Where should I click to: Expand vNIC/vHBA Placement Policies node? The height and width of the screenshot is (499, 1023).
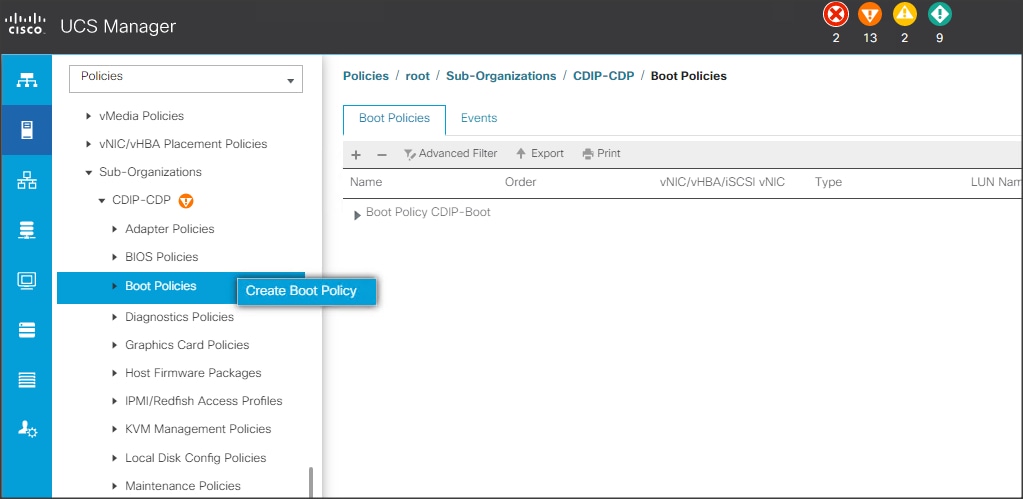[x=89, y=144]
